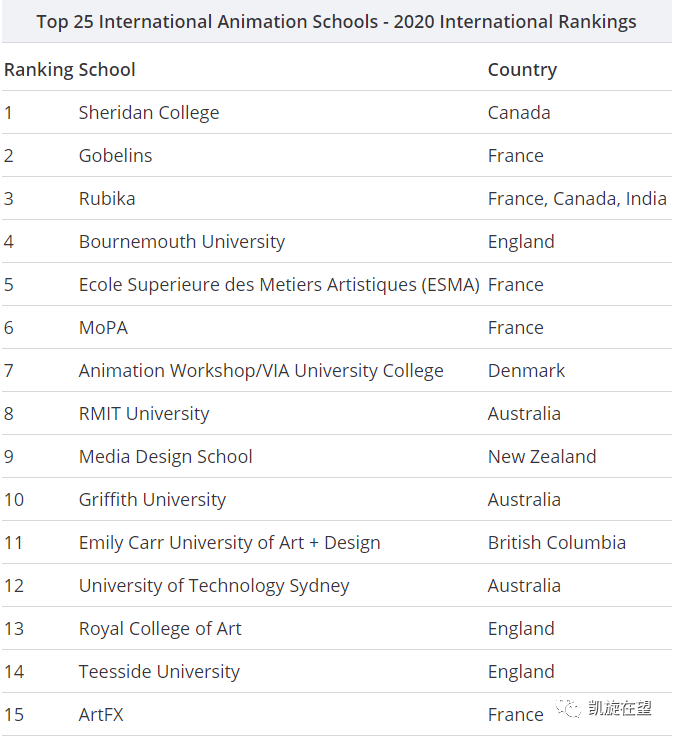
Task: Select Griffith University row
Action: (152, 500)
